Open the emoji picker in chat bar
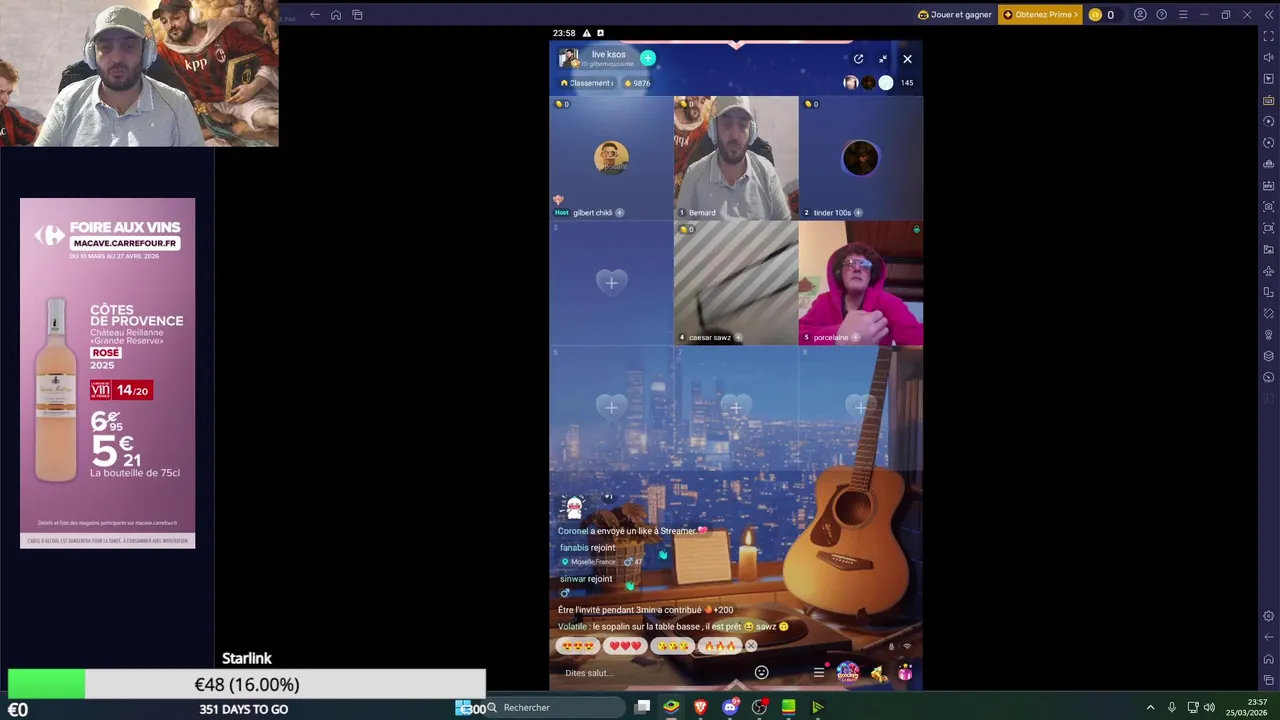1280x720 pixels. [761, 673]
